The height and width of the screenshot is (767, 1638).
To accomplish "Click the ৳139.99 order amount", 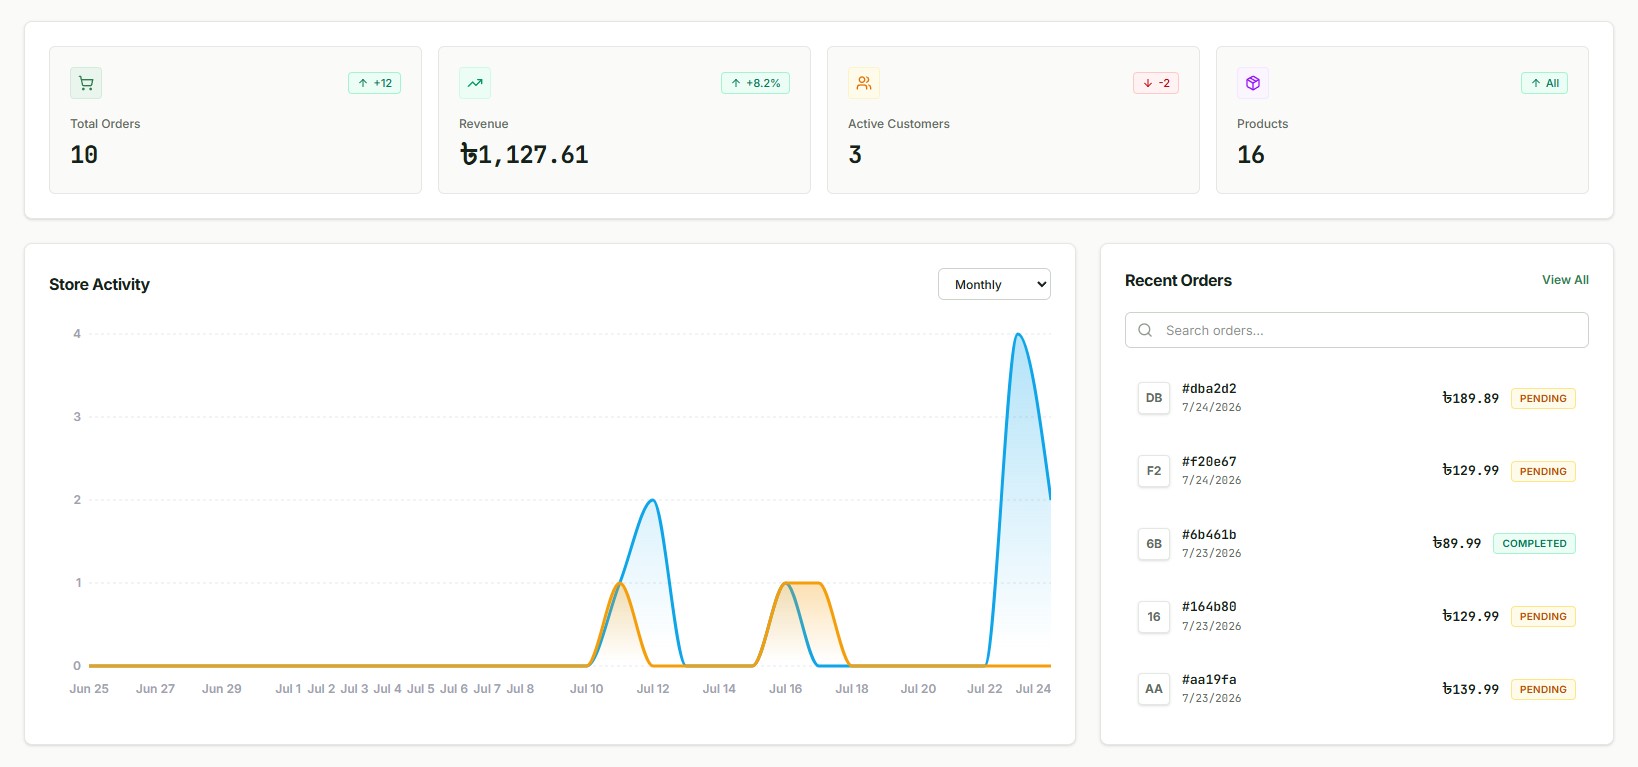I will point(1470,689).
